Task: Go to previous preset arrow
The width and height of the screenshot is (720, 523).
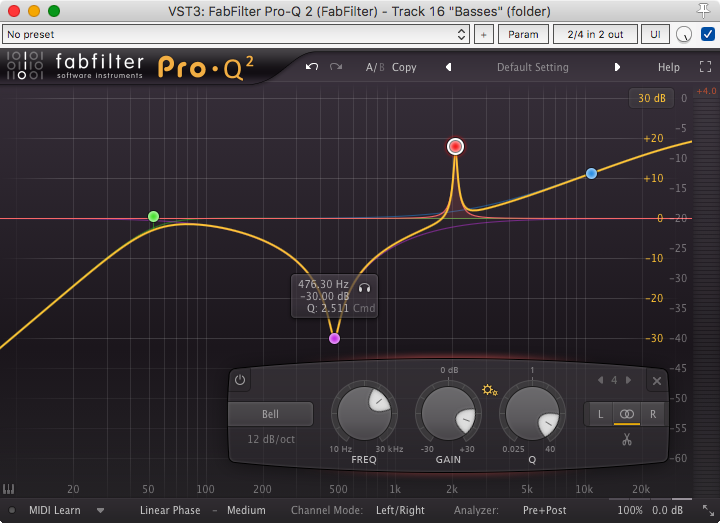Action: click(449, 67)
